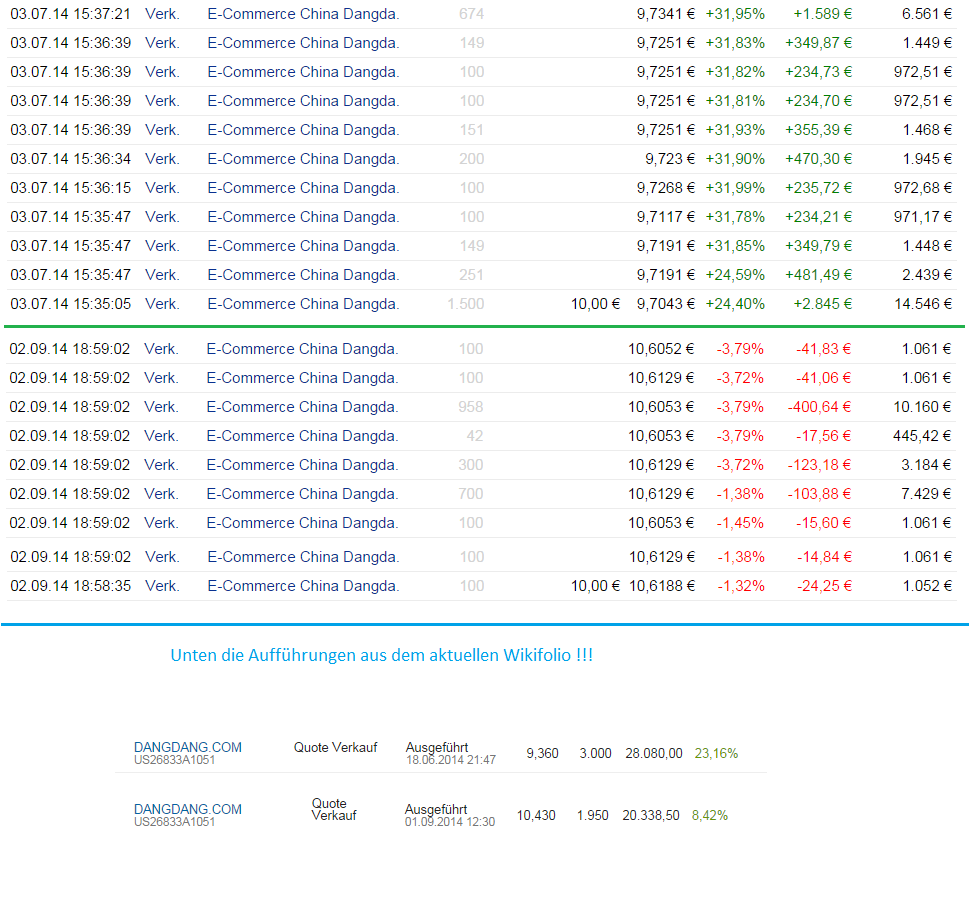Click the Quote Verkauf label of the 18.06.2014 trade
969x914 pixels.
click(x=335, y=746)
